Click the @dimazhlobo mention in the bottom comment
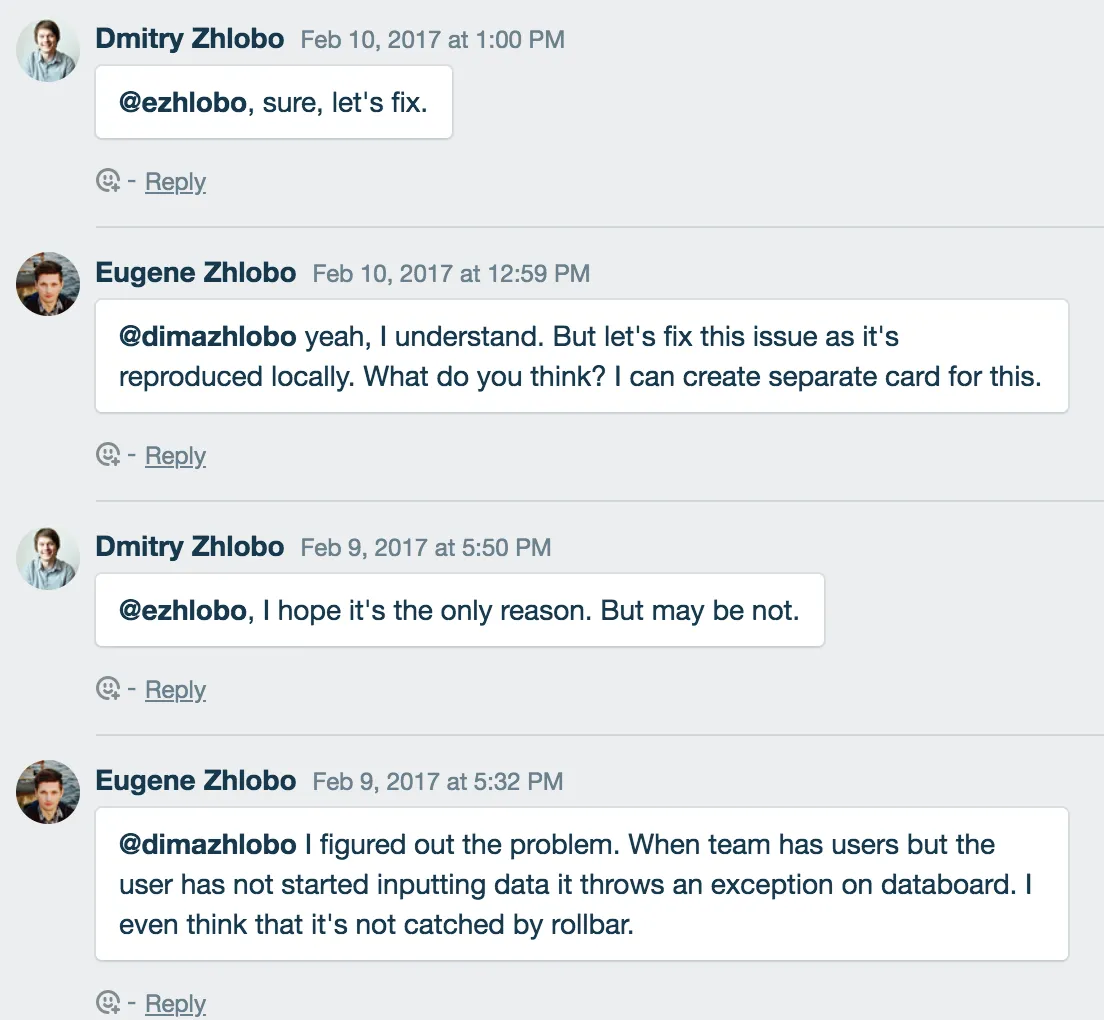 [207, 845]
